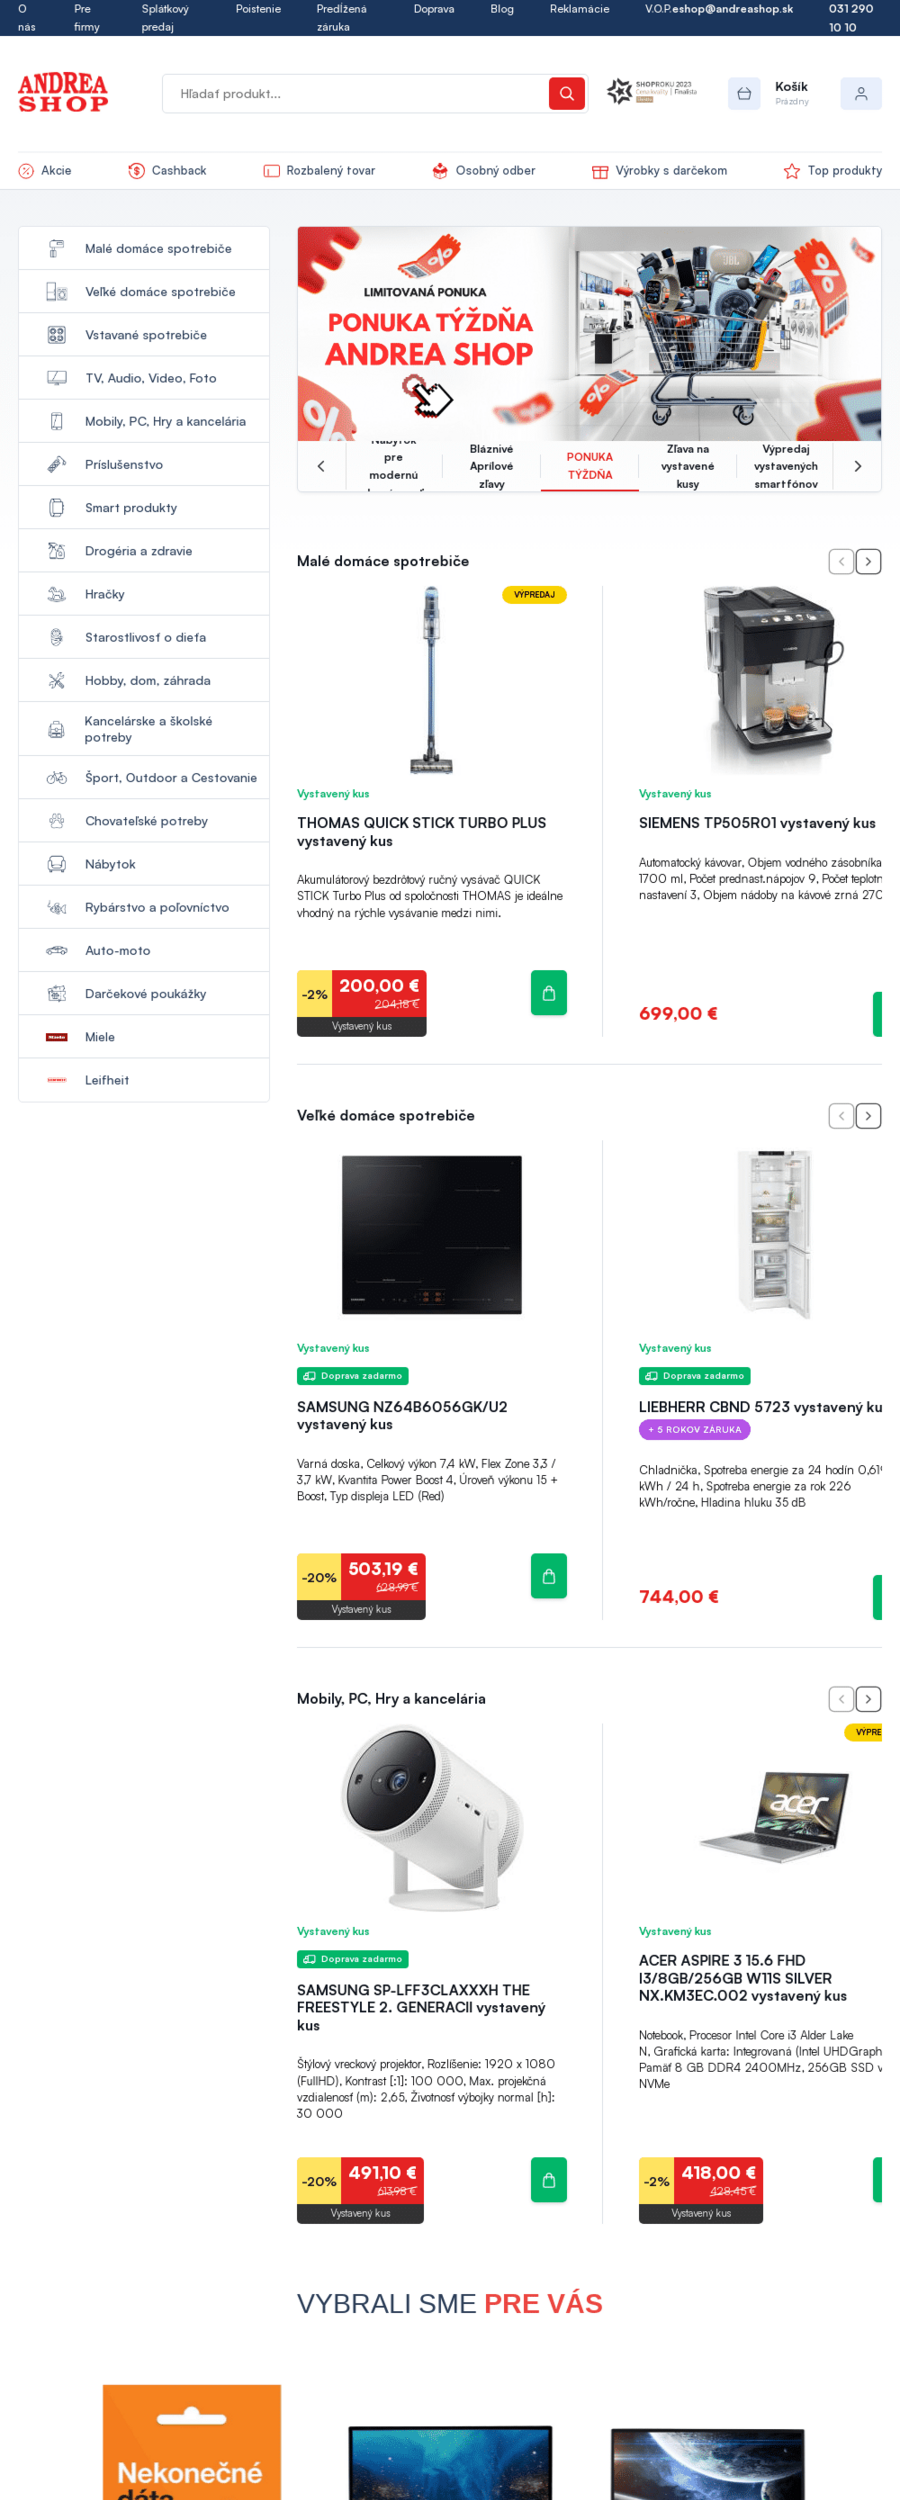Open SIEMENS TP505R01 product link
Viewport: 900px width, 2500px height.
click(x=757, y=823)
